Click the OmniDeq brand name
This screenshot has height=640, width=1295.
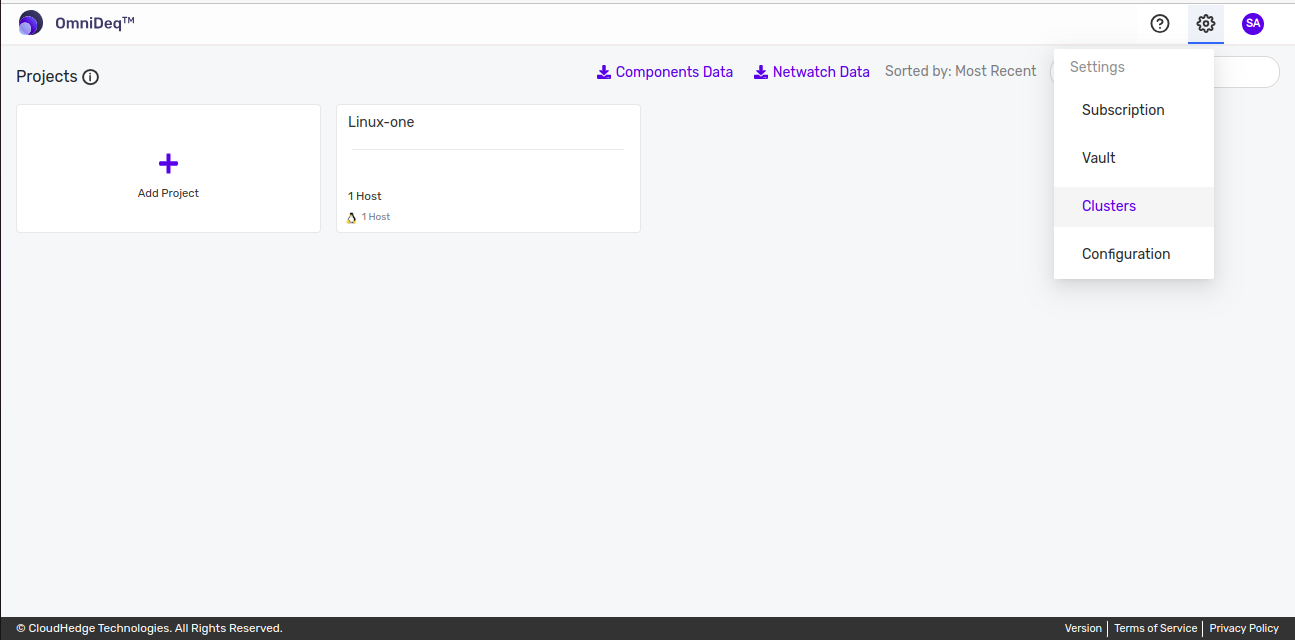click(95, 23)
